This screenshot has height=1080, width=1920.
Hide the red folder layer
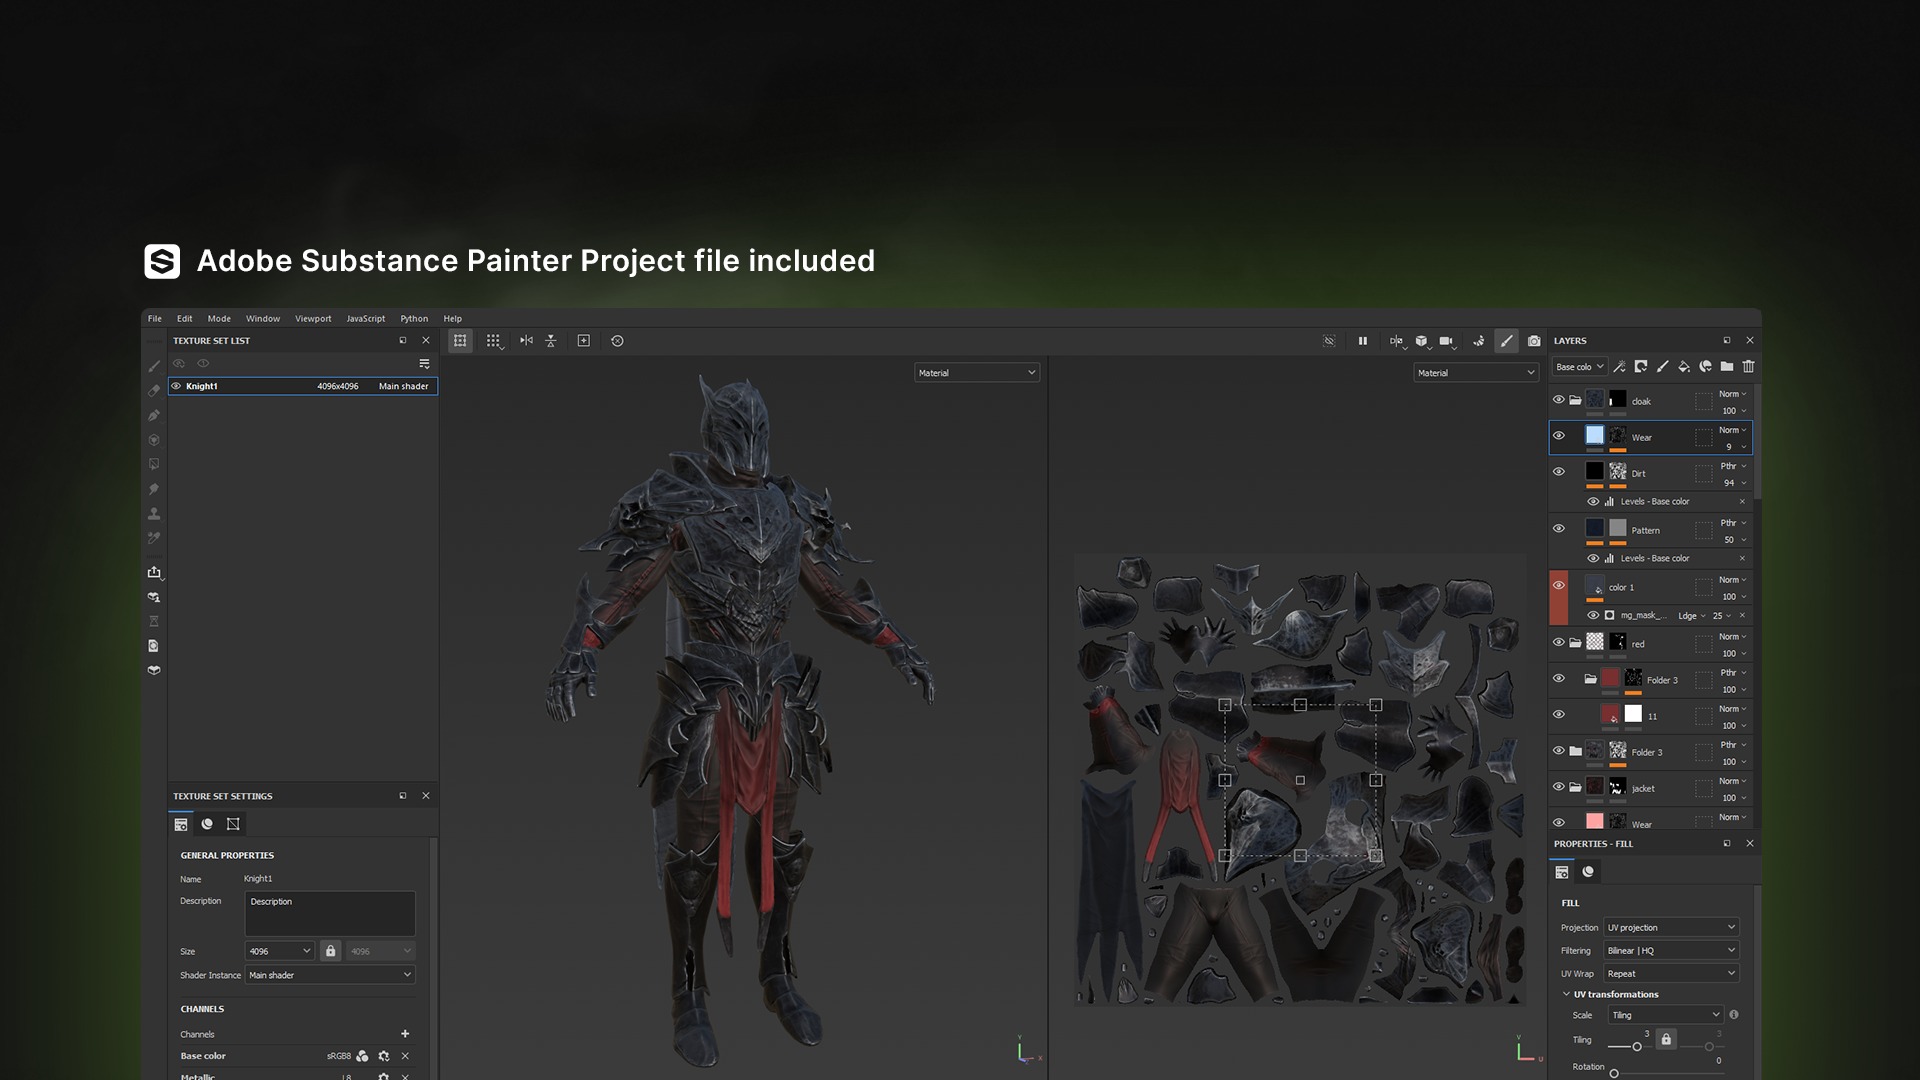click(1558, 643)
